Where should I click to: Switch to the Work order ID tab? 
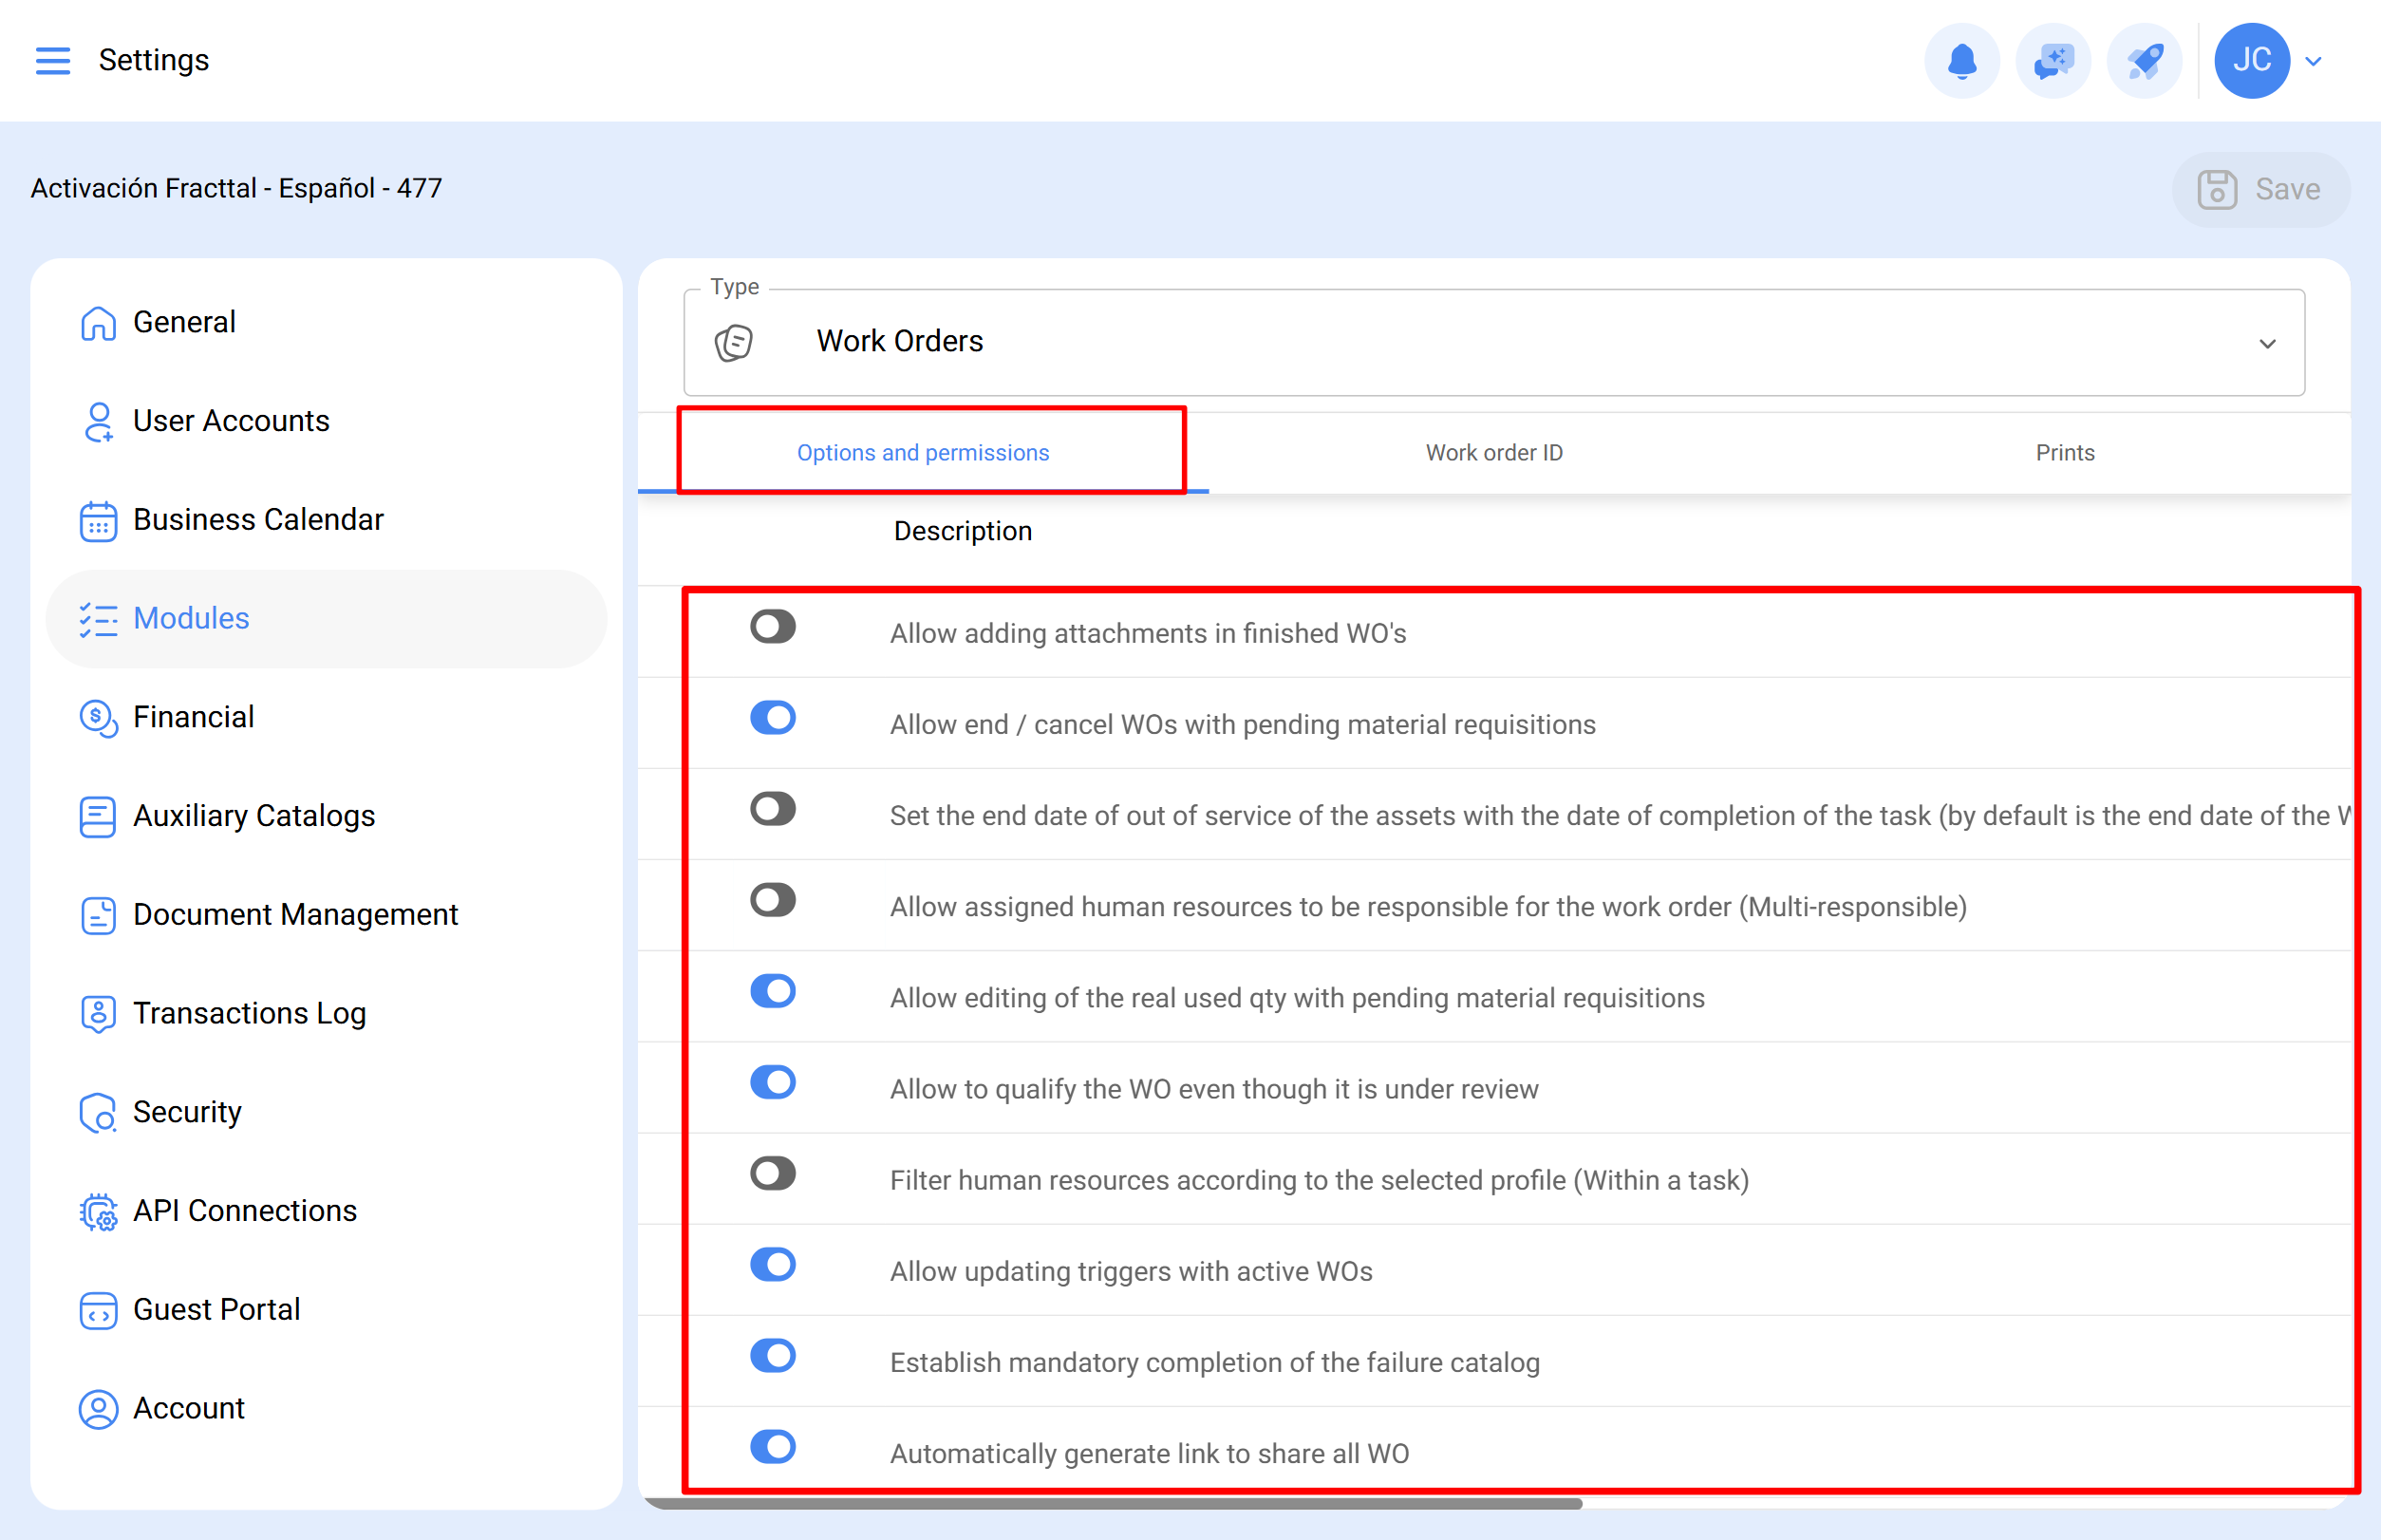tap(1494, 452)
